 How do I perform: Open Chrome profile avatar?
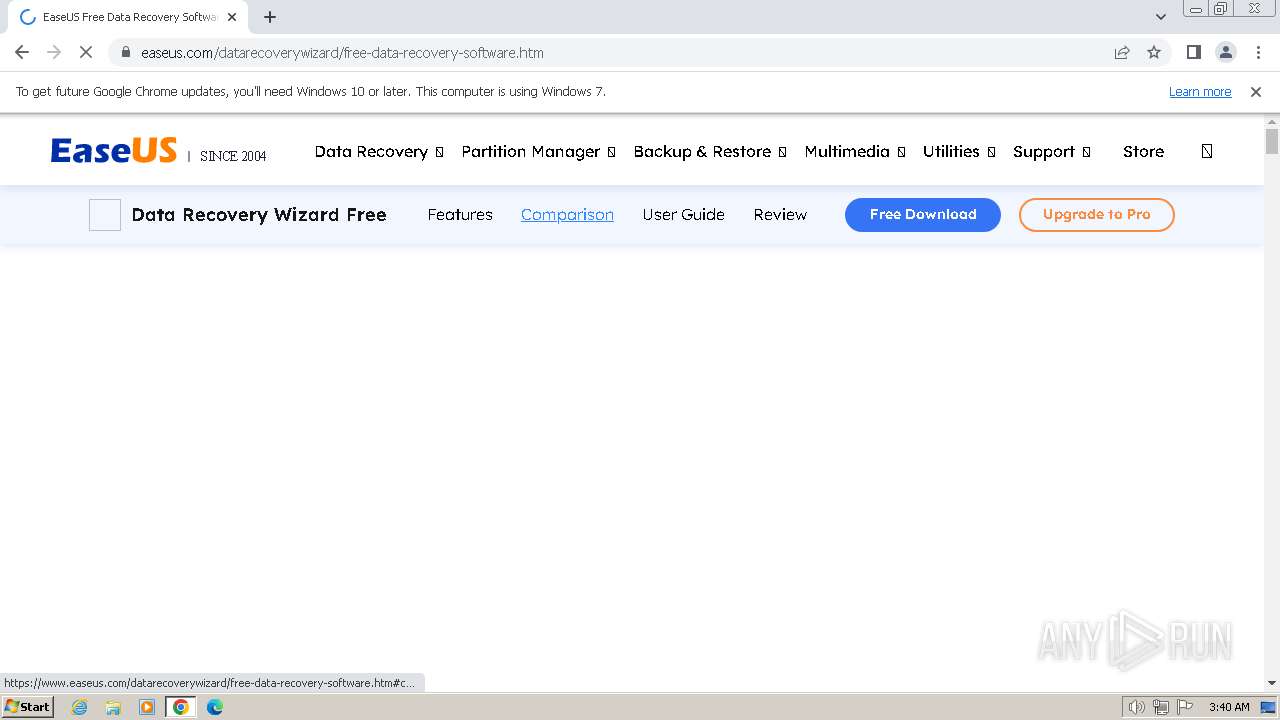pos(1225,52)
